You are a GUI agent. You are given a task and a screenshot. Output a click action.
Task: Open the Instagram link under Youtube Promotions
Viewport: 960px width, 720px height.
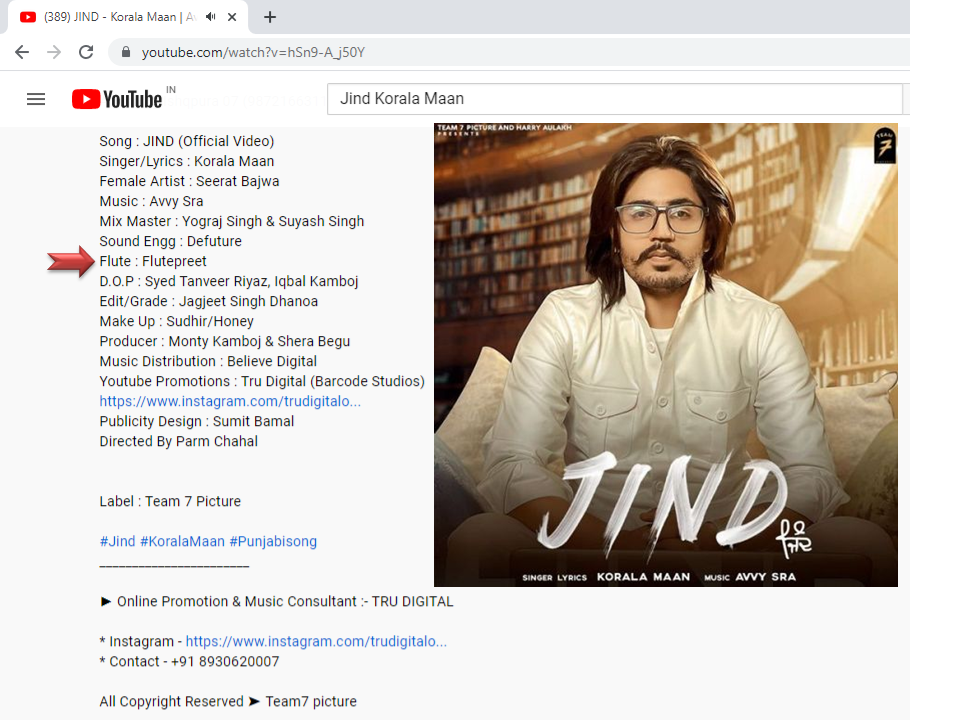click(230, 401)
